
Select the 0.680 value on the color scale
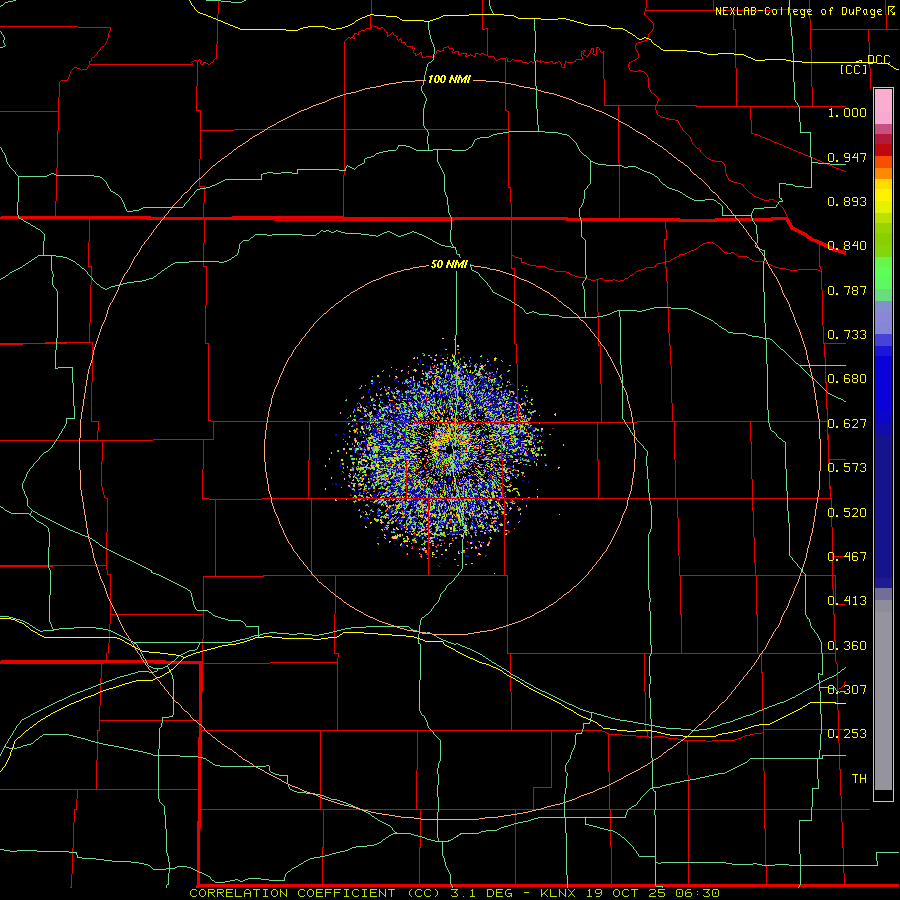click(x=847, y=379)
